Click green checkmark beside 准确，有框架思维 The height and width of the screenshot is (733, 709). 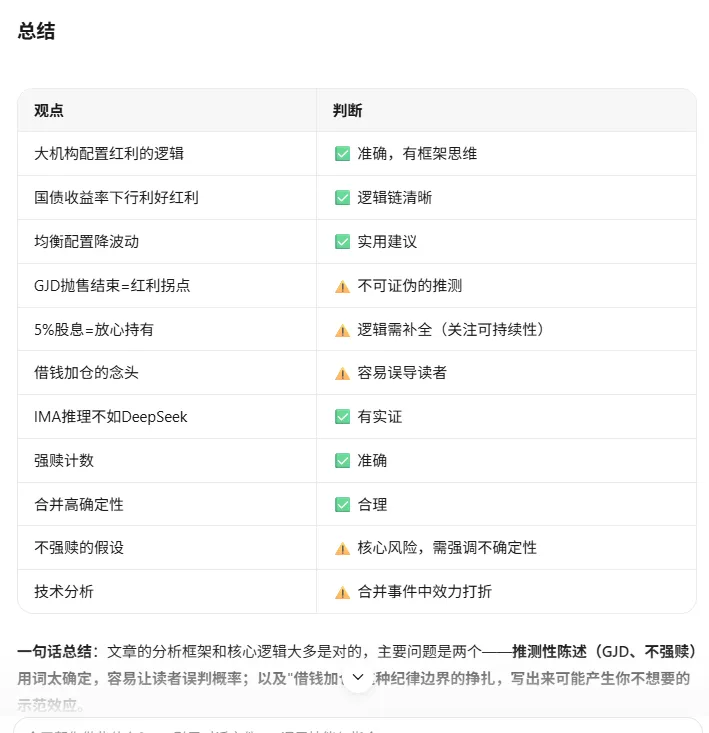click(343, 154)
